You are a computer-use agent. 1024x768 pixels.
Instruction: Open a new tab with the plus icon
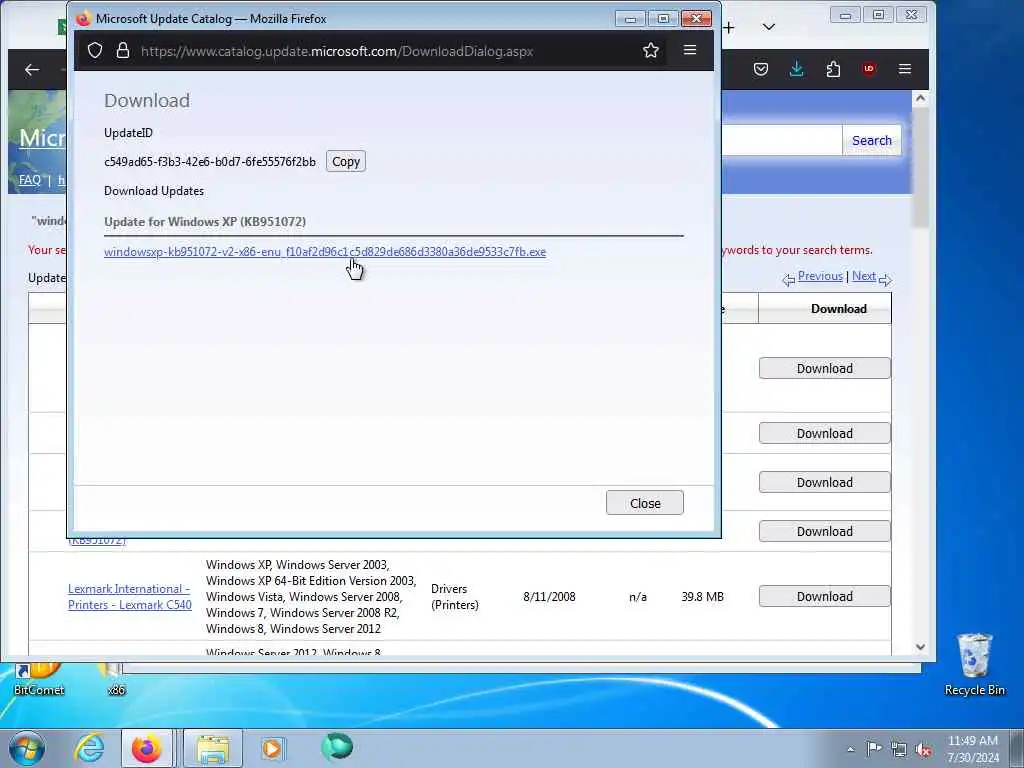tap(729, 27)
